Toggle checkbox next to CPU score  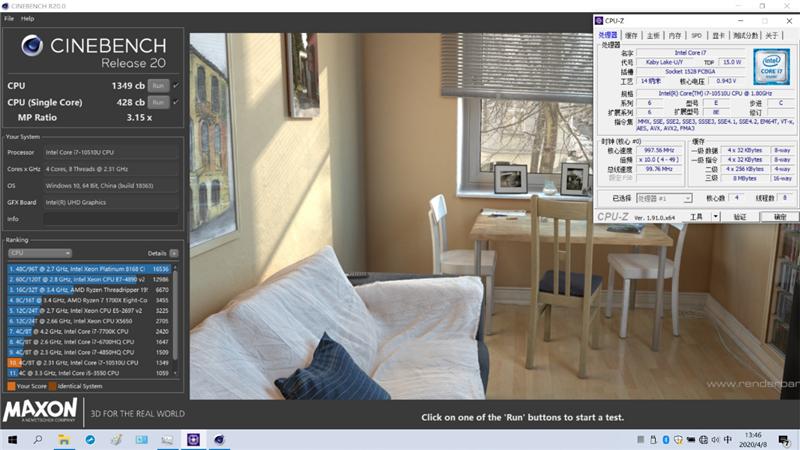(x=176, y=86)
